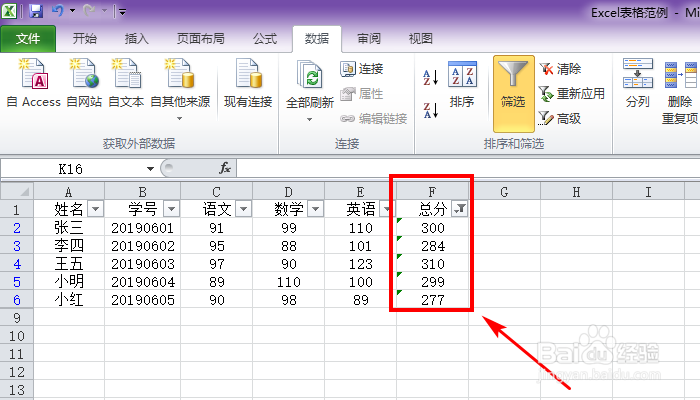Click the 语文 score cell 97
The height and width of the screenshot is (400, 700).
217,264
